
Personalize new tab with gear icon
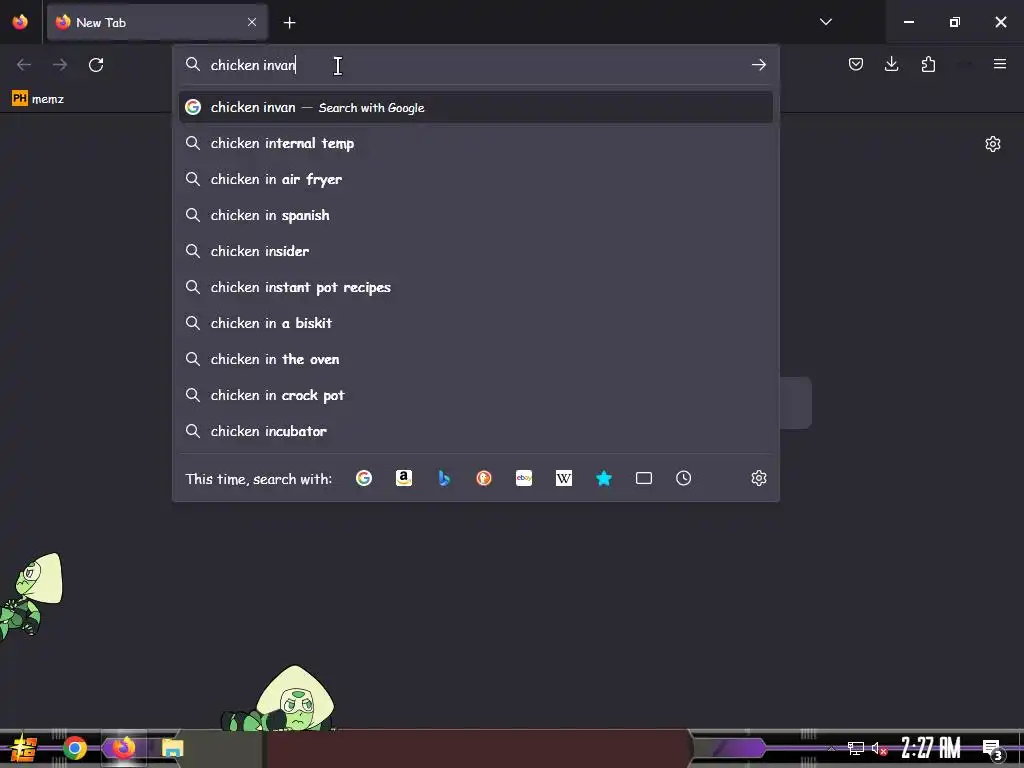click(x=993, y=144)
